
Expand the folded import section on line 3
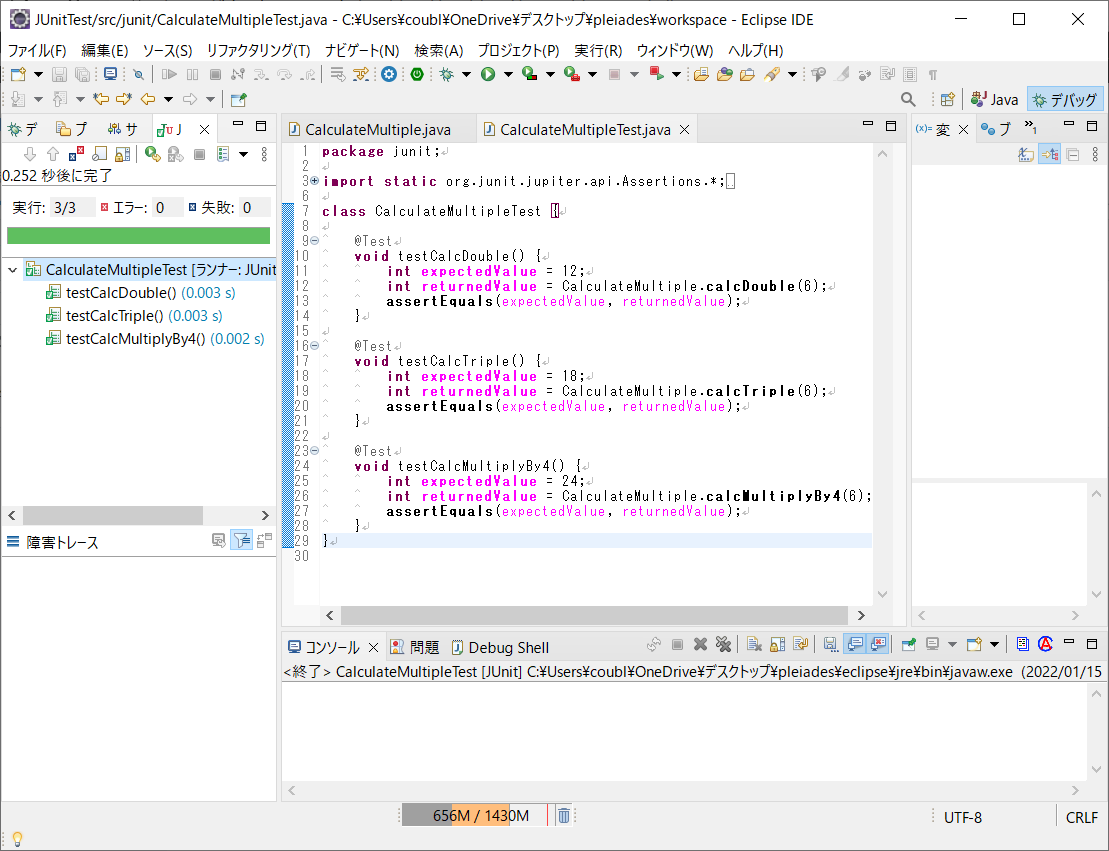[315, 181]
